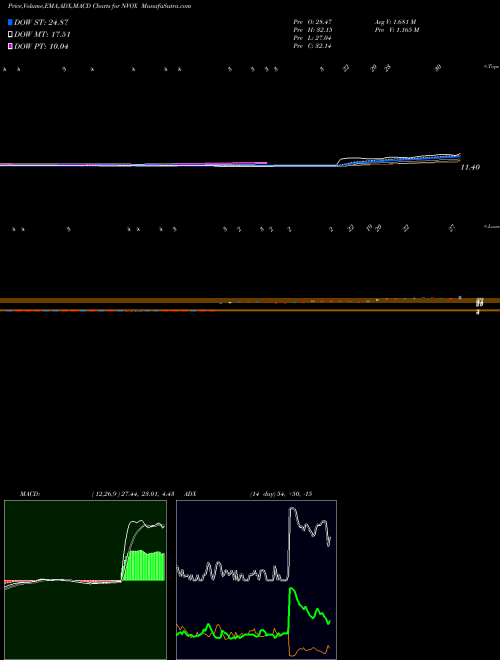Screen dimensions: 500x660
Task: Select the 'DOW PT: 10.04' legend text
Action: point(41,46)
